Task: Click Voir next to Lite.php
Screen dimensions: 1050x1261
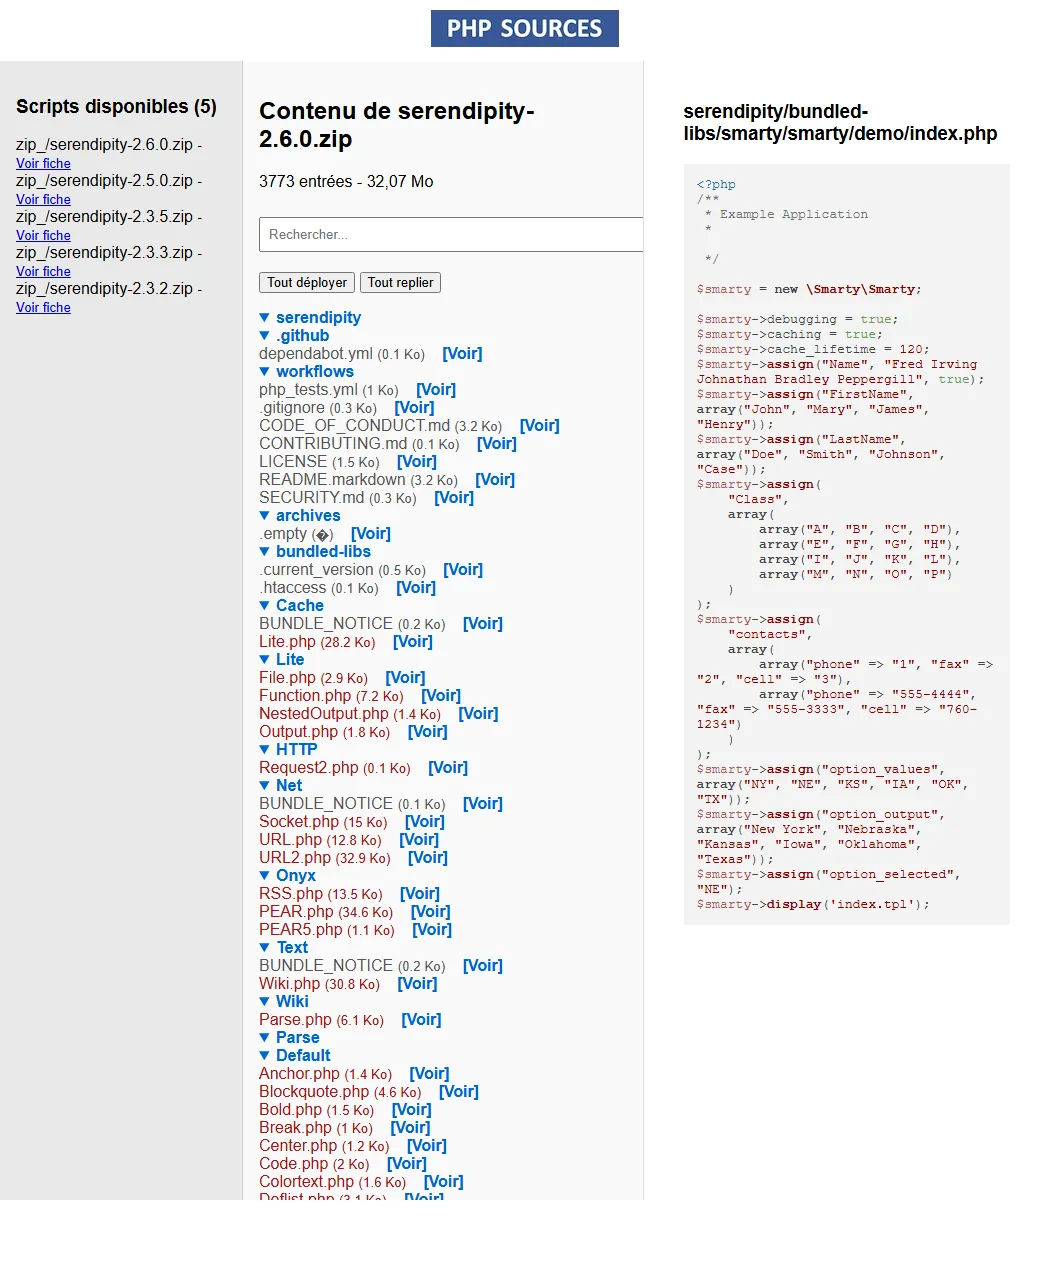Action: [413, 642]
